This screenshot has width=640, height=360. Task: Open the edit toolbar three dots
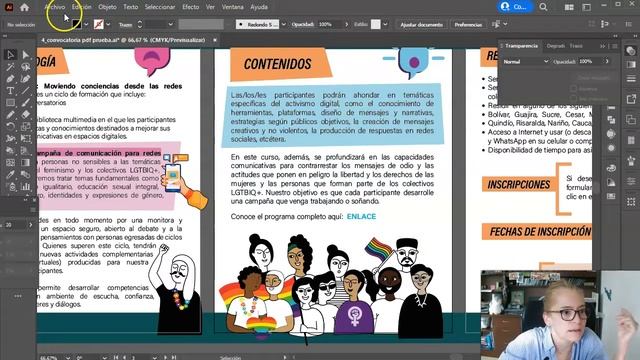[18, 296]
